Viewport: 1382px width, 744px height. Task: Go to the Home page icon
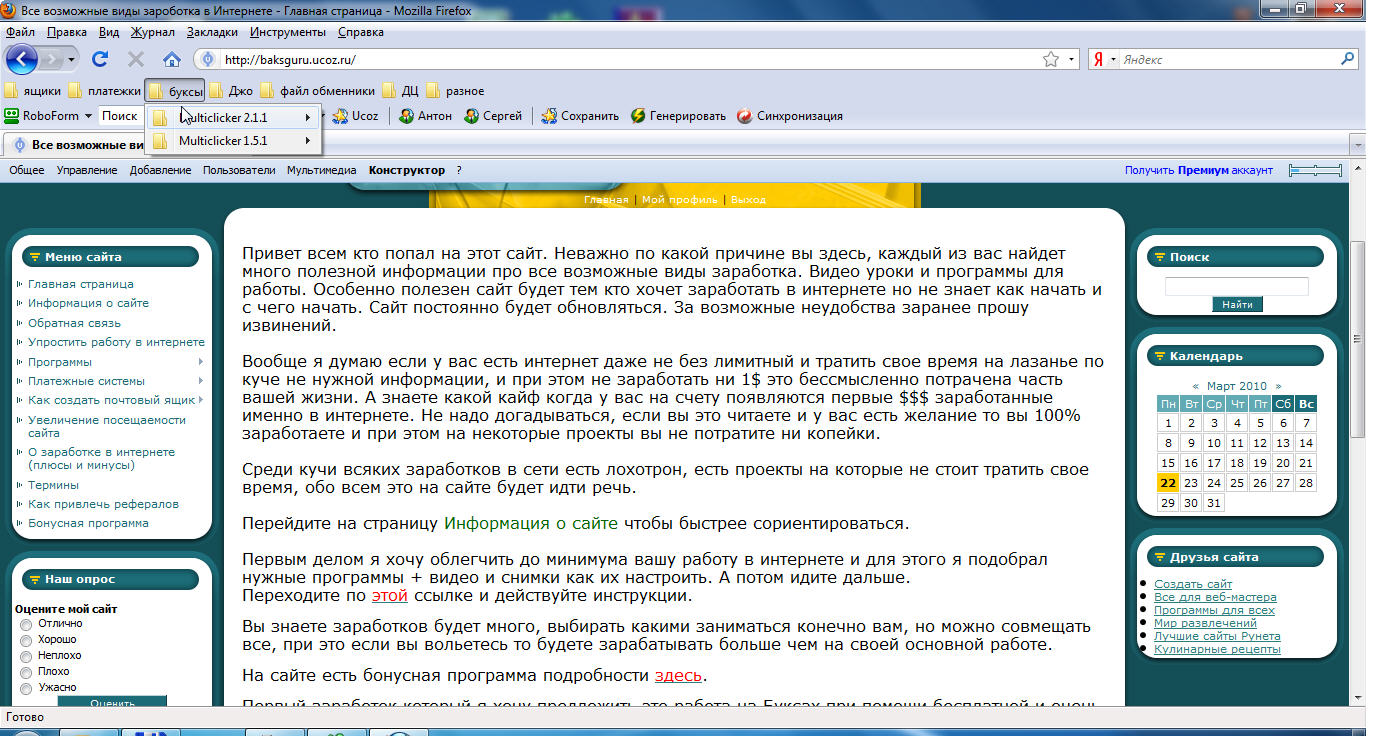coord(172,59)
